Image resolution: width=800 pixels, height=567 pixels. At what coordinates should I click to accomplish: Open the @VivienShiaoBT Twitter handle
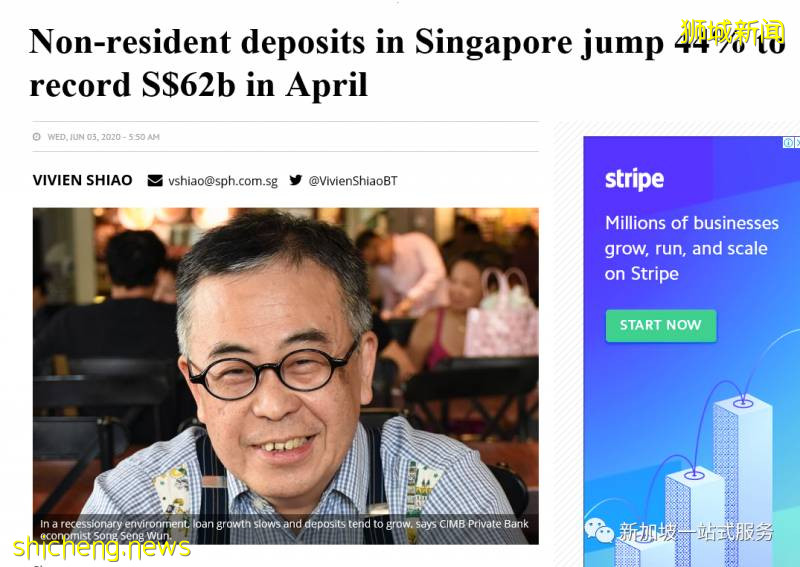coord(353,181)
